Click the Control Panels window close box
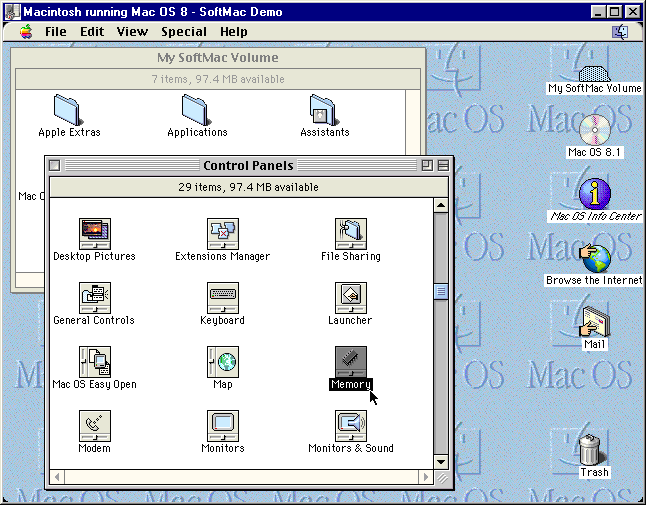This screenshot has width=646, height=505. [x=54, y=166]
